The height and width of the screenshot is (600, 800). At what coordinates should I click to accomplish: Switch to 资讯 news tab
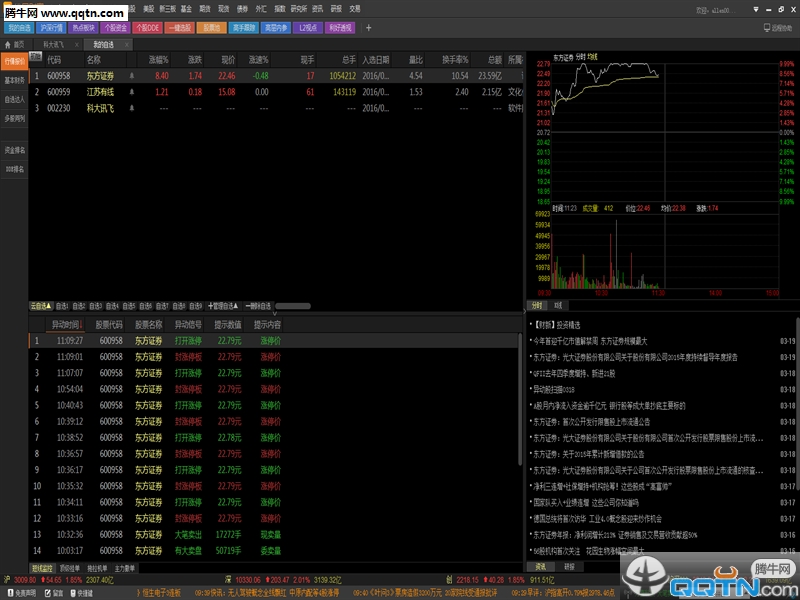point(540,567)
